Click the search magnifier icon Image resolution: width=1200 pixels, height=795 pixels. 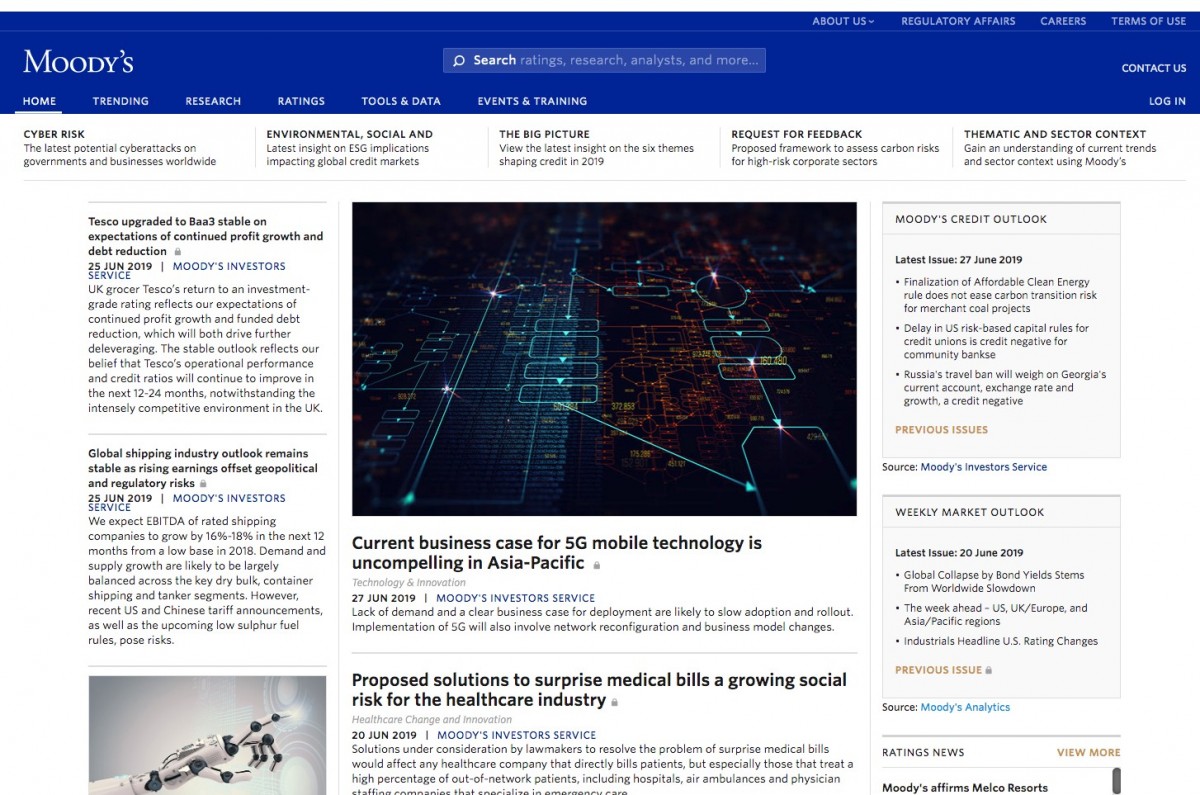point(459,61)
